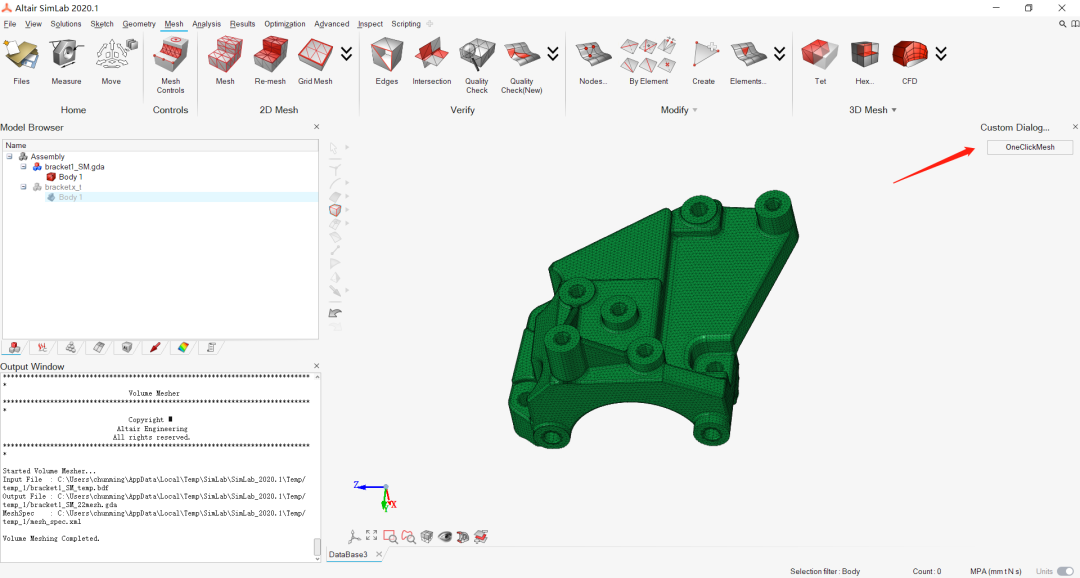Viewport: 1080px width, 578px height.
Task: Activate freeform zoom region tool
Action: coord(408,536)
